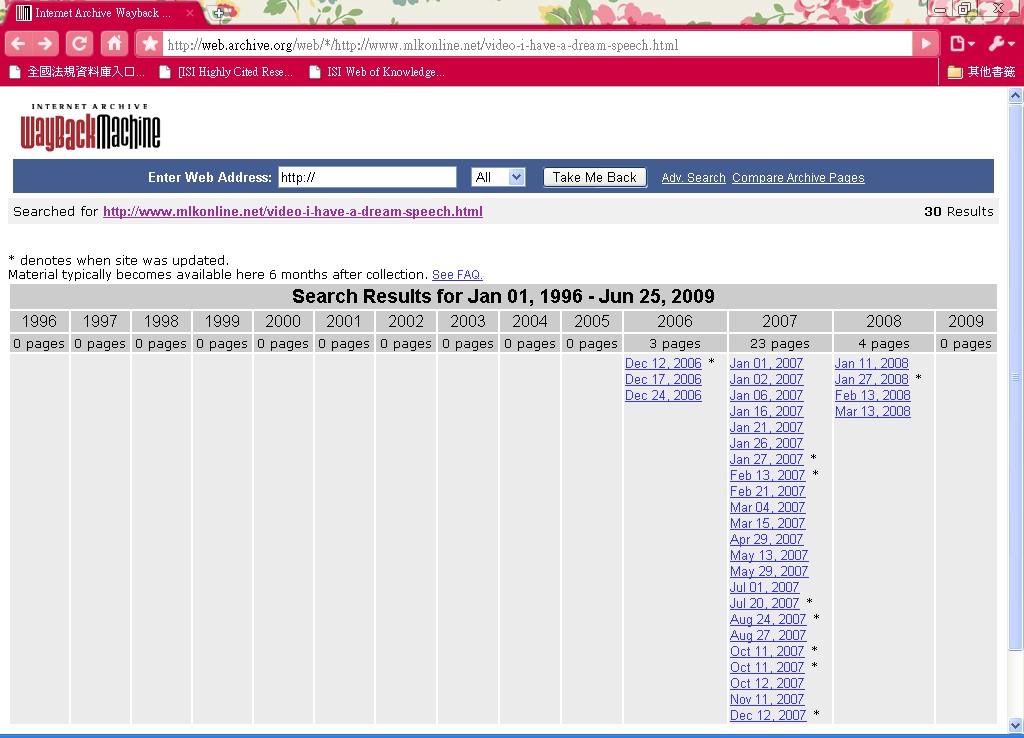
Task: Open the page menu icon
Action: tap(962, 44)
